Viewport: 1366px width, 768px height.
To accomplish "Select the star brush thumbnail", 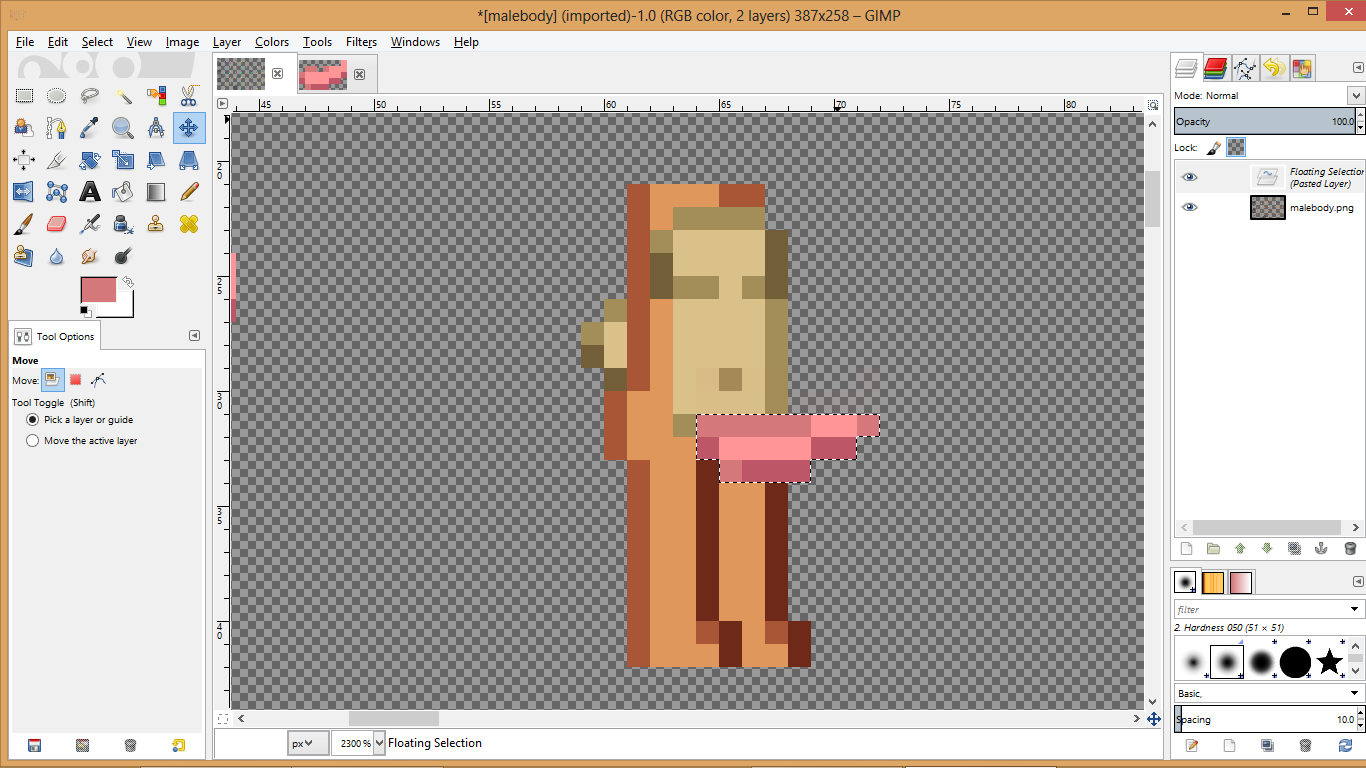I will coord(1329,661).
